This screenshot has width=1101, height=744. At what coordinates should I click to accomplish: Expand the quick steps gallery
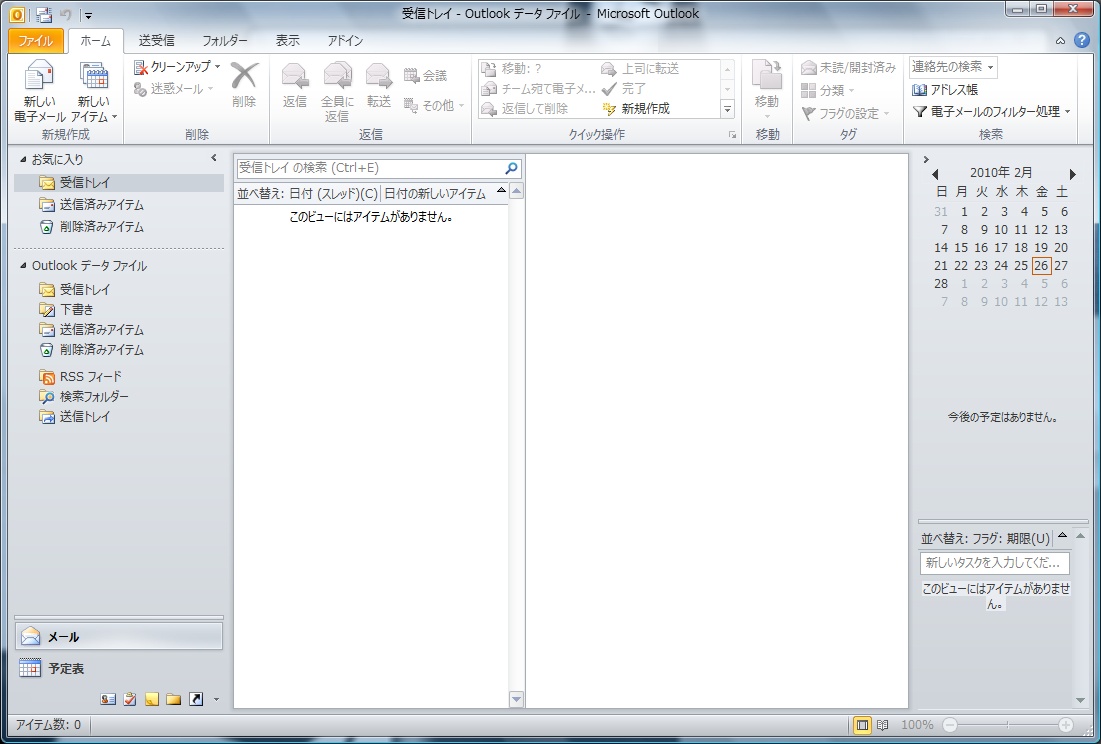[727, 109]
